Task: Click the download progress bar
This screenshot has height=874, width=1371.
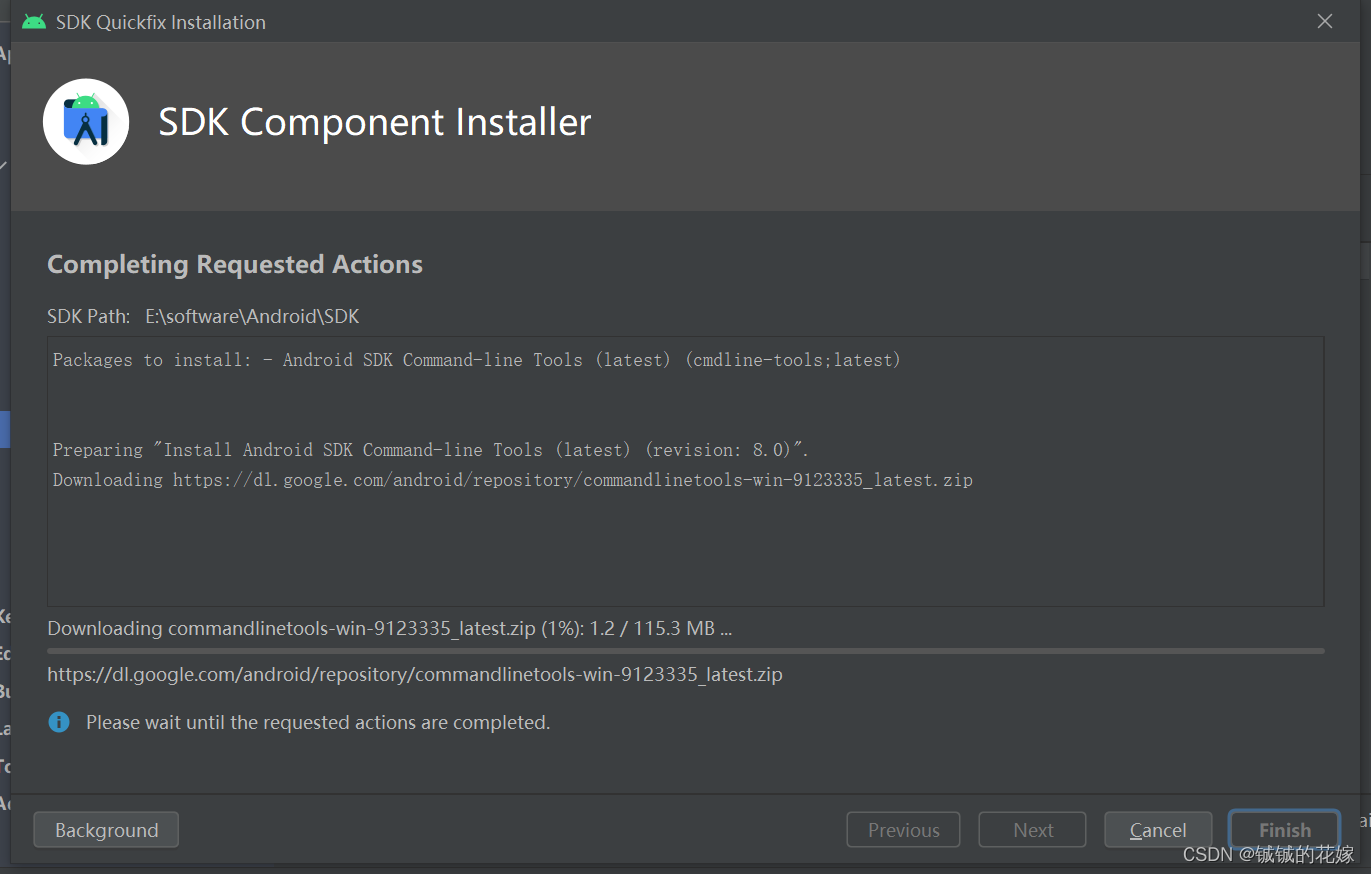Action: pos(686,651)
